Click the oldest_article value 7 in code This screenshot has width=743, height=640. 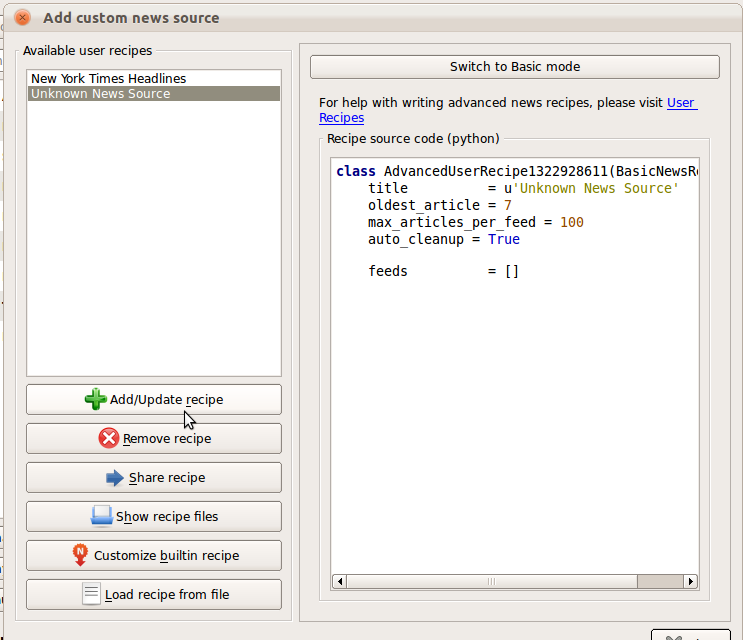click(x=508, y=206)
